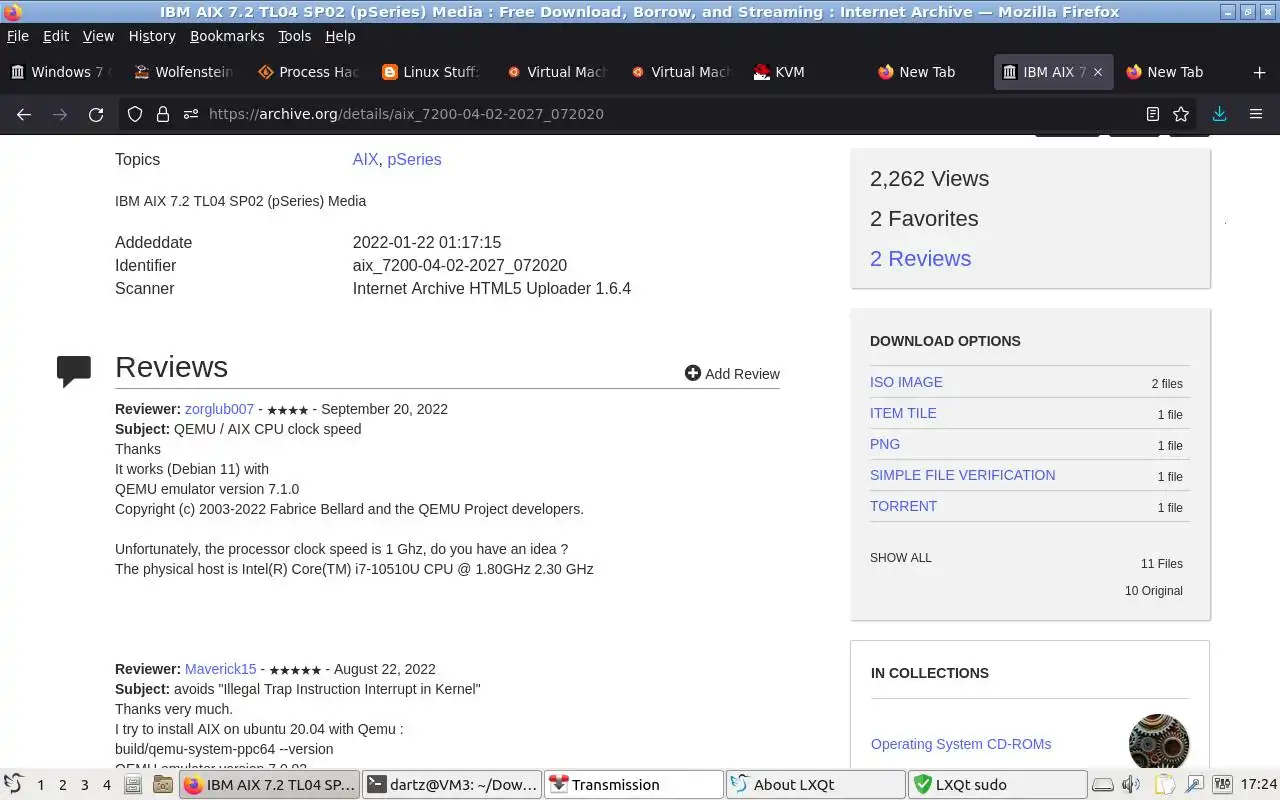Image resolution: width=1280 pixels, height=800 pixels.
Task: Open Operating System CD-ROMs collection
Action: 961,744
